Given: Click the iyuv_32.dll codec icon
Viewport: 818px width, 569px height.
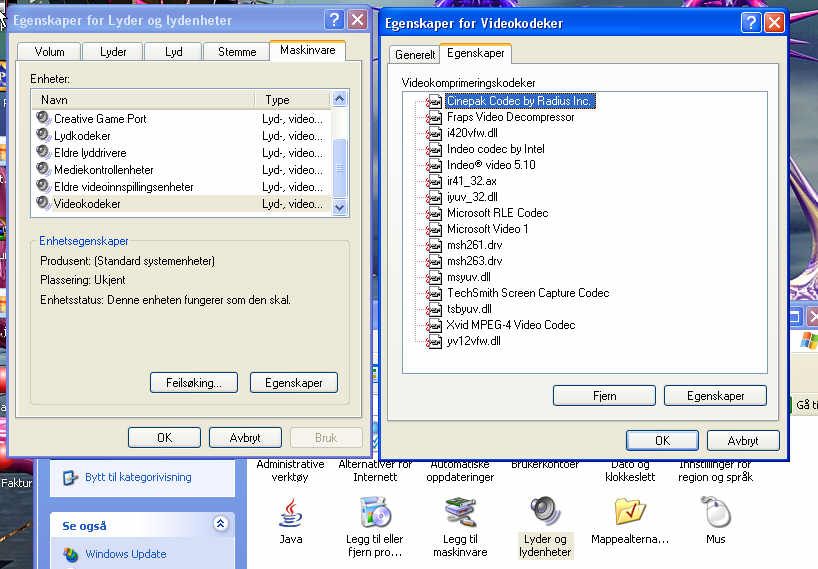Looking at the screenshot, I should tap(434, 198).
